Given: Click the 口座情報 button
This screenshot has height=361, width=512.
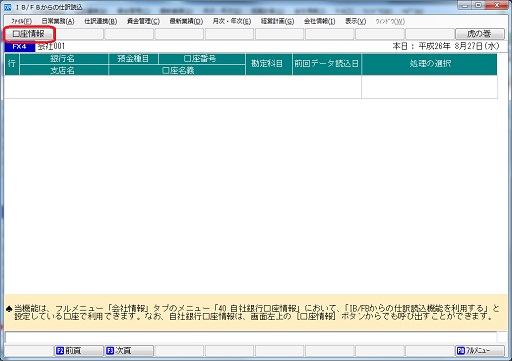Looking at the screenshot, I should click(x=28, y=34).
